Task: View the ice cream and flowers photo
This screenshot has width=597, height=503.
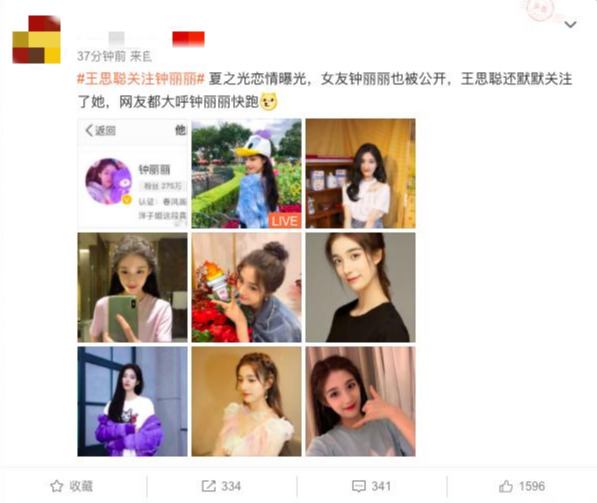Action: pyautogui.click(x=246, y=287)
